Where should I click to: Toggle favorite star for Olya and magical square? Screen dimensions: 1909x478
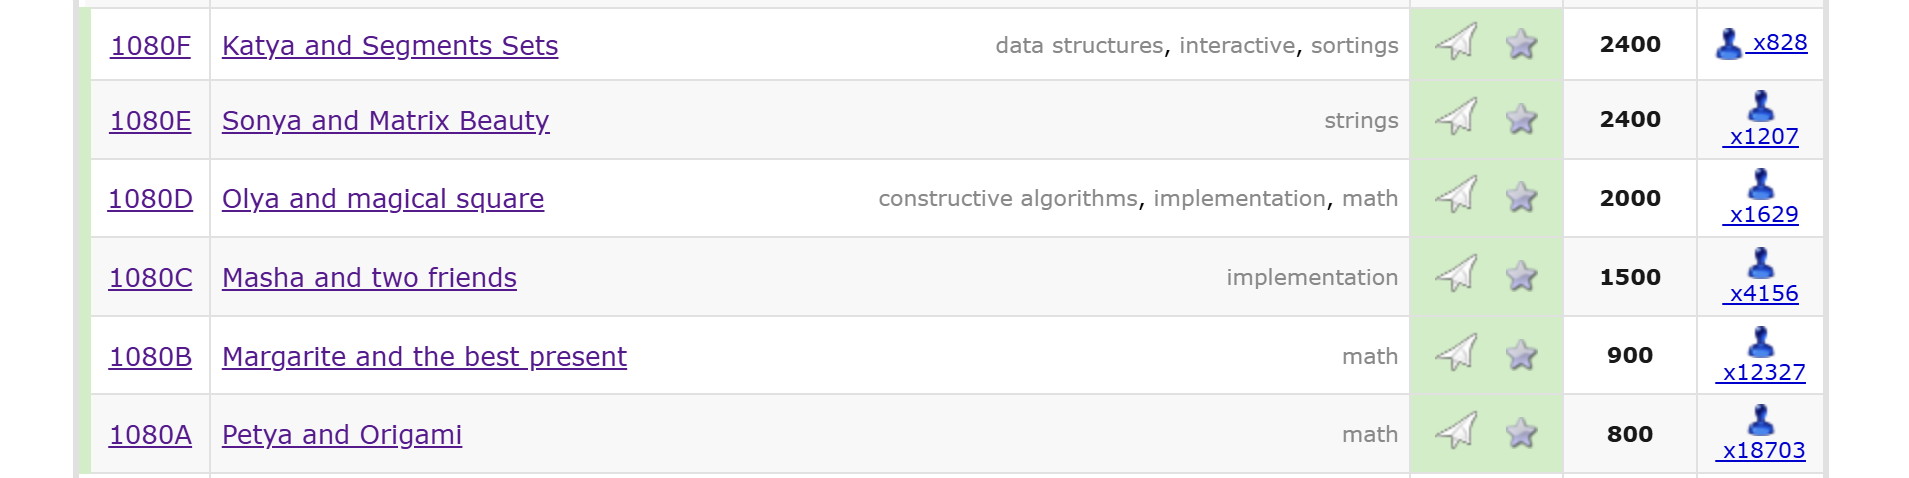point(1521,197)
